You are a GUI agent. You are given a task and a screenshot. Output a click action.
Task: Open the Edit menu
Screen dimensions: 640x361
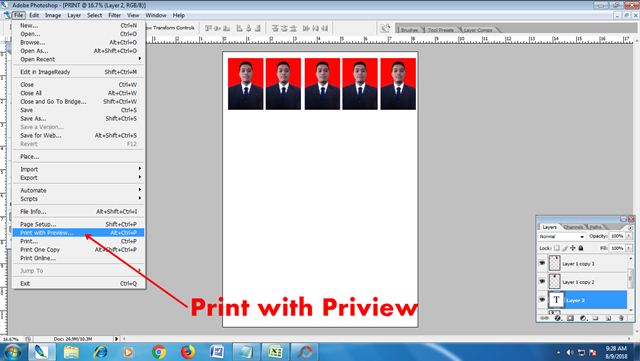(x=34, y=15)
